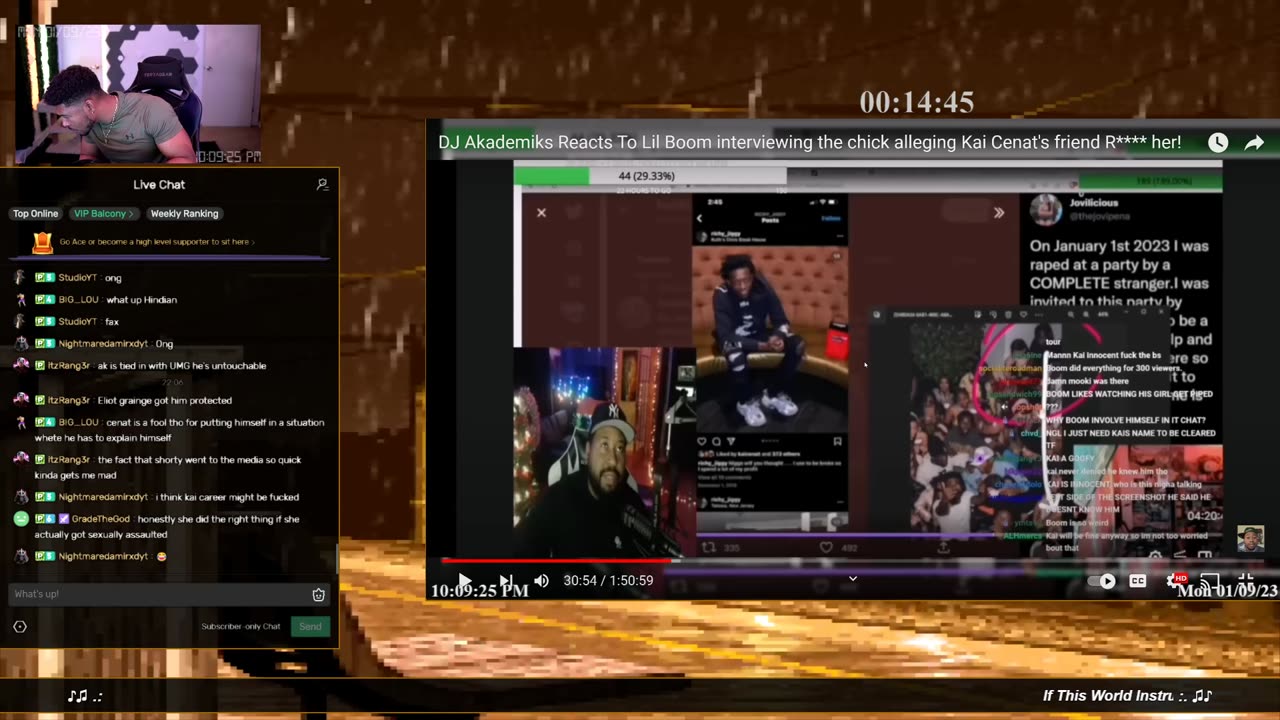Switch to the Weekly Ranking tab
This screenshot has width=1280, height=720.
click(x=184, y=214)
